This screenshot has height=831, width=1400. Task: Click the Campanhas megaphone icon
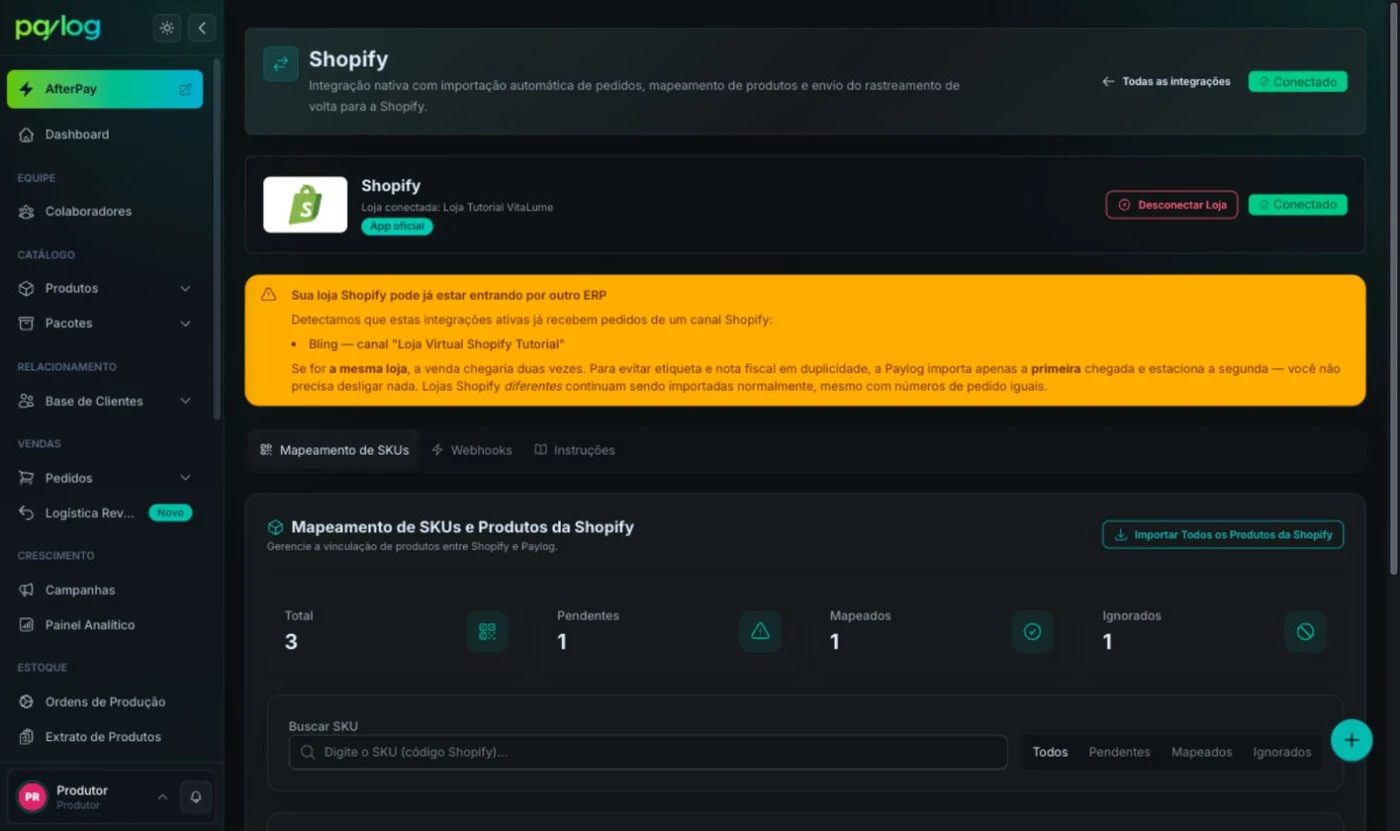point(26,590)
